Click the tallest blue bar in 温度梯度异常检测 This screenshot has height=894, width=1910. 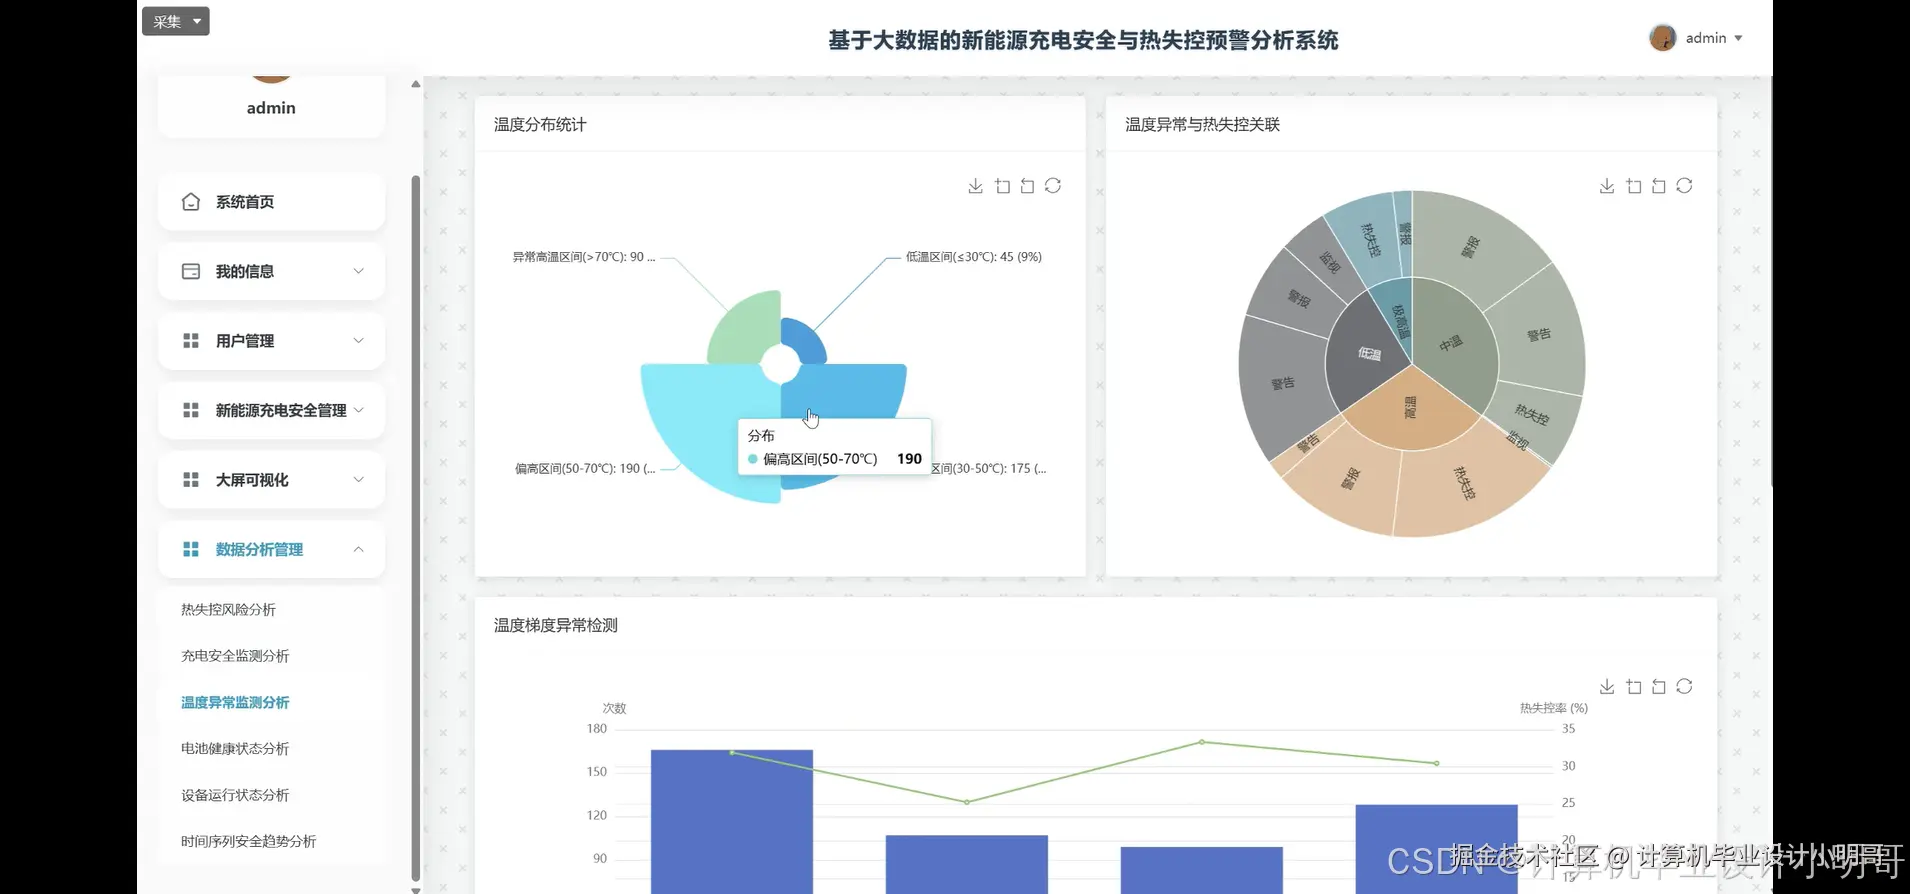pos(732,821)
